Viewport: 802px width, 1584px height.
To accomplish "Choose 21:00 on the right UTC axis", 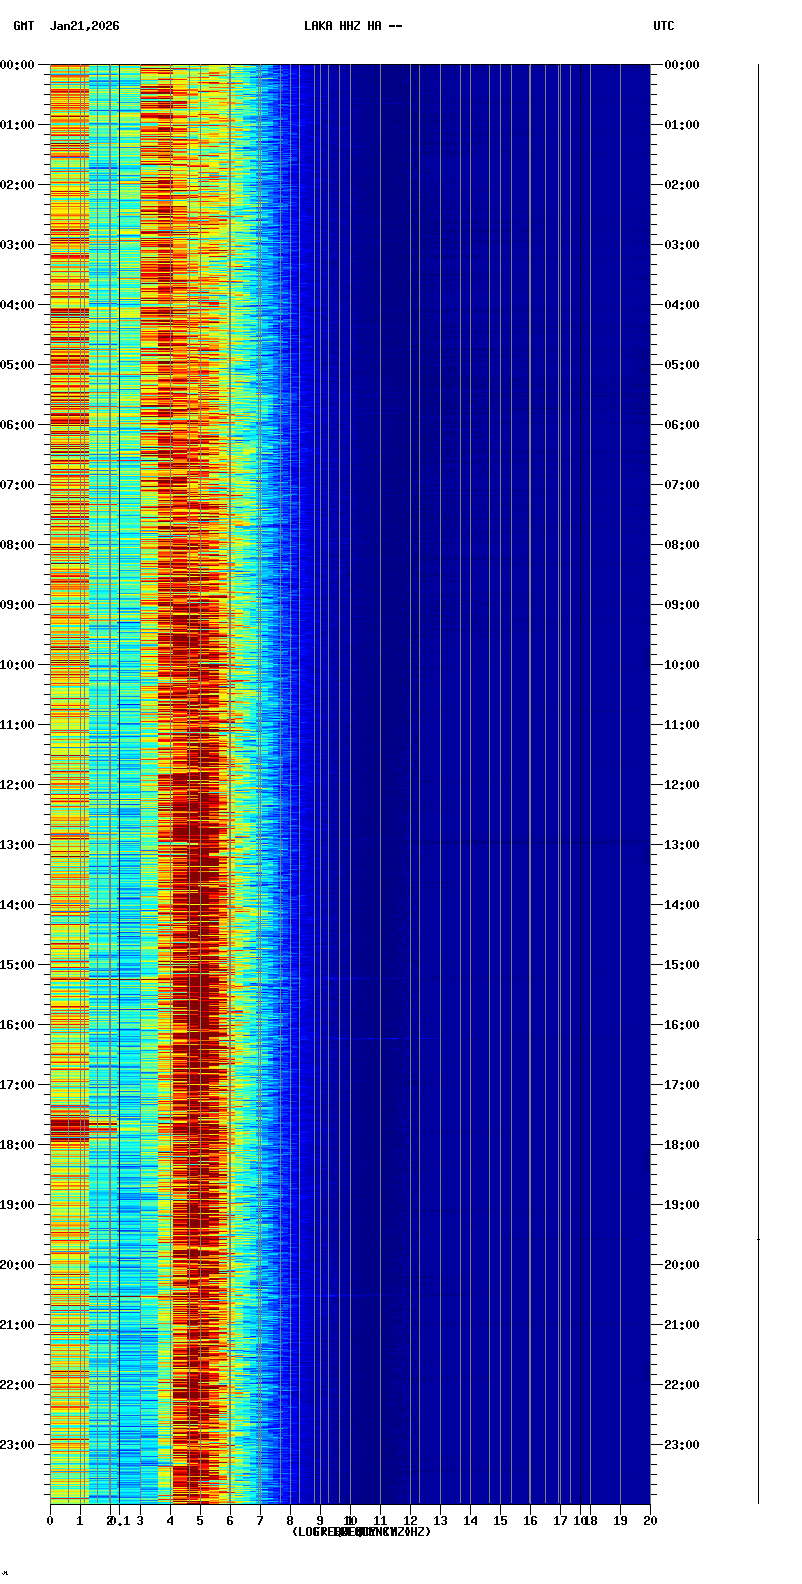I will pyautogui.click(x=682, y=1325).
